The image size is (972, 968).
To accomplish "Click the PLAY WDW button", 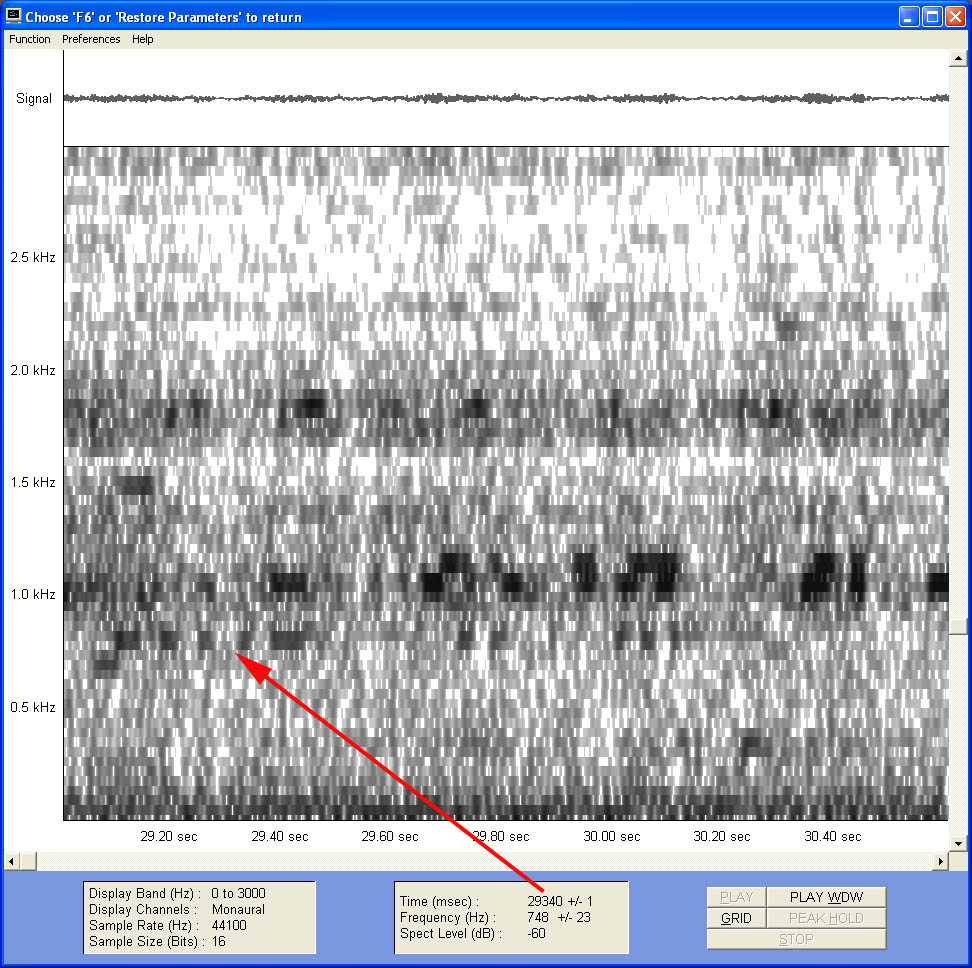I will (x=826, y=897).
